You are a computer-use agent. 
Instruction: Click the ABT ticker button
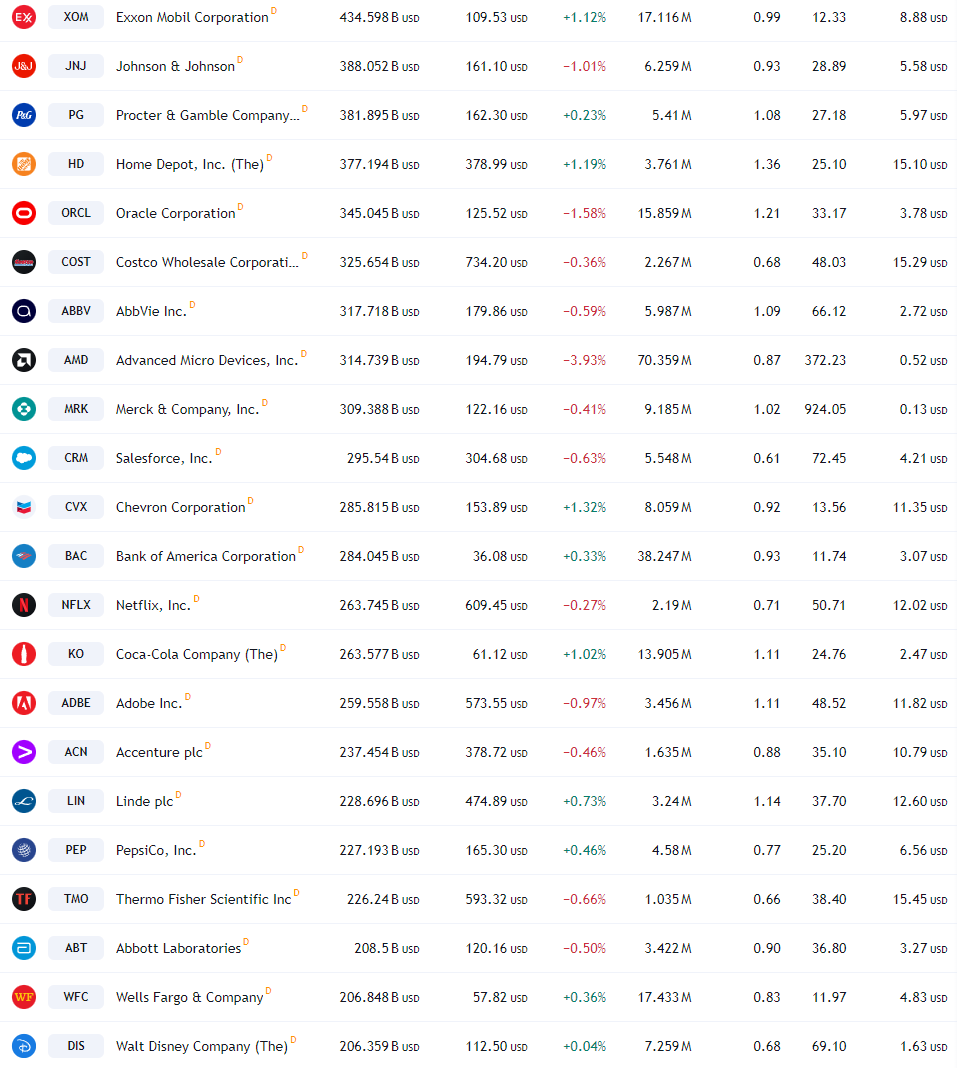click(76, 948)
